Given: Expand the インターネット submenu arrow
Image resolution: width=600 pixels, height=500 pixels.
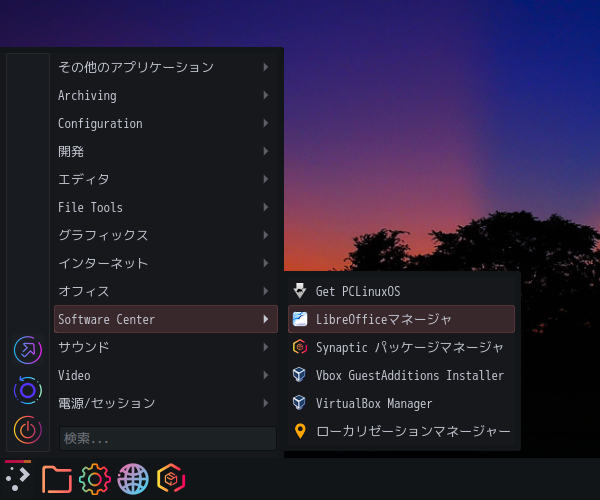Looking at the screenshot, I should pos(266,263).
